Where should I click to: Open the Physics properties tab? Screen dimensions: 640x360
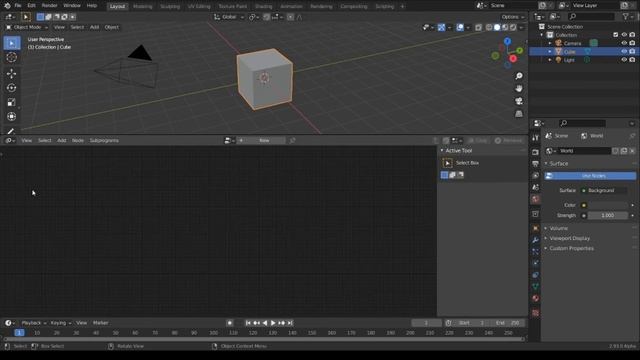coord(536,263)
